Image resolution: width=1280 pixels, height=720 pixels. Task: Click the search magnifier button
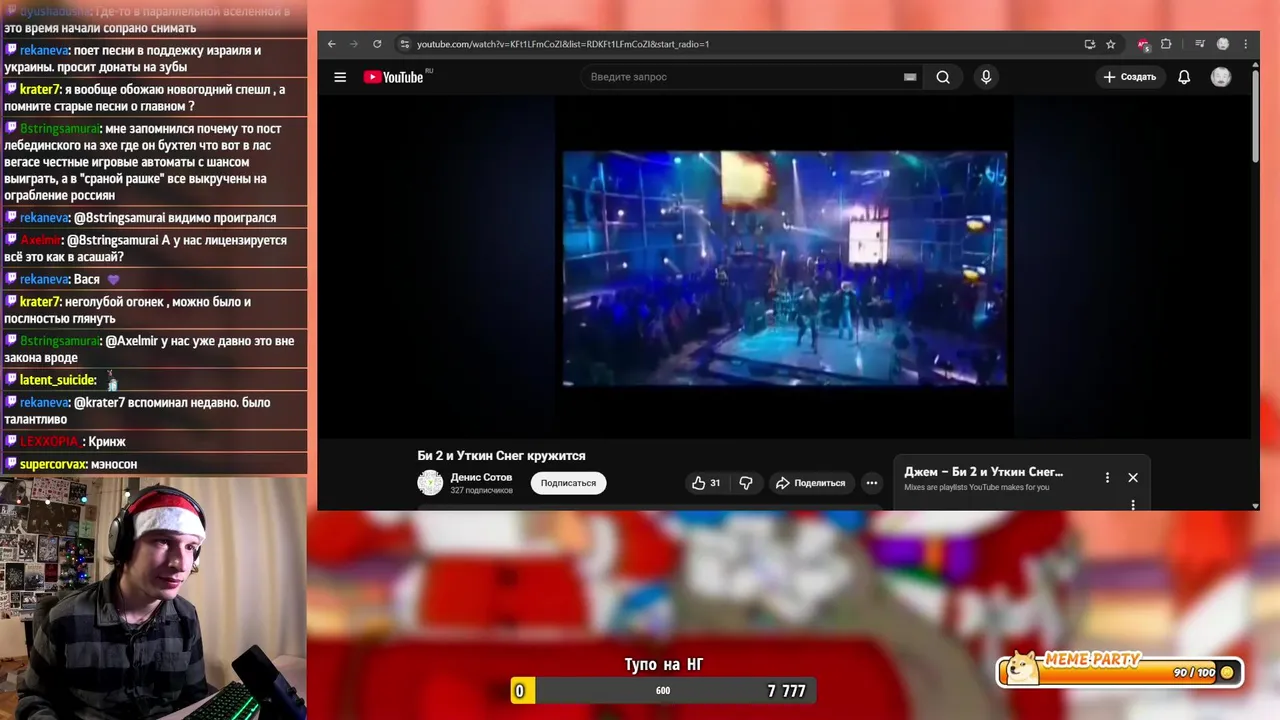[943, 77]
